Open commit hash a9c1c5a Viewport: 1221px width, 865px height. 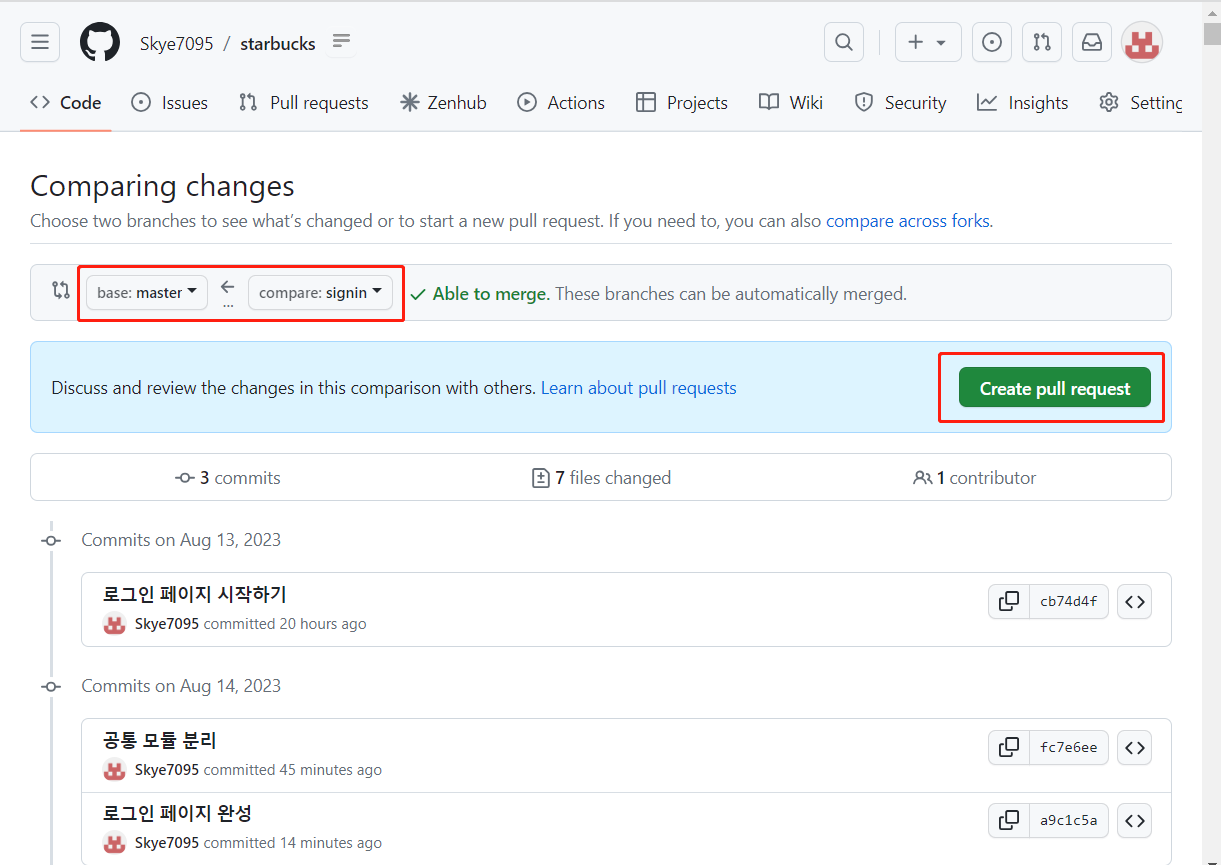tap(1068, 820)
